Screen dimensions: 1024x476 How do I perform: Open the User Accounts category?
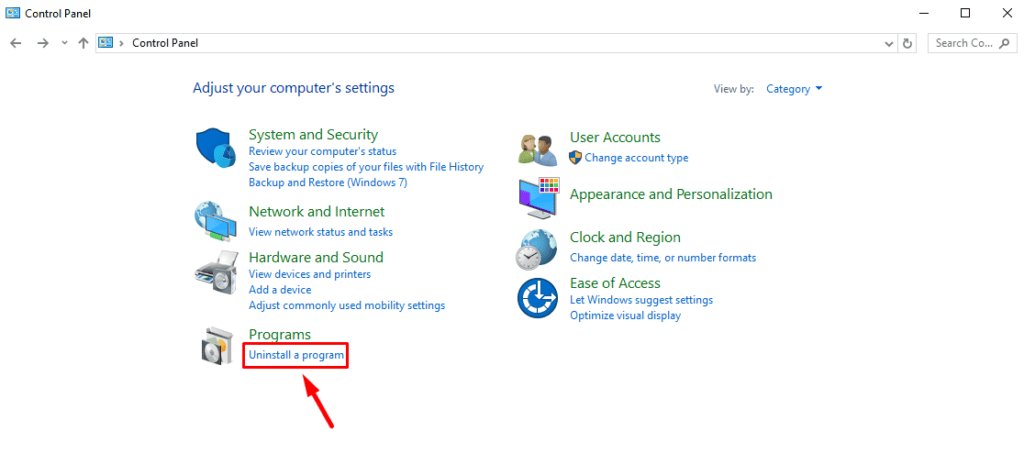click(615, 137)
